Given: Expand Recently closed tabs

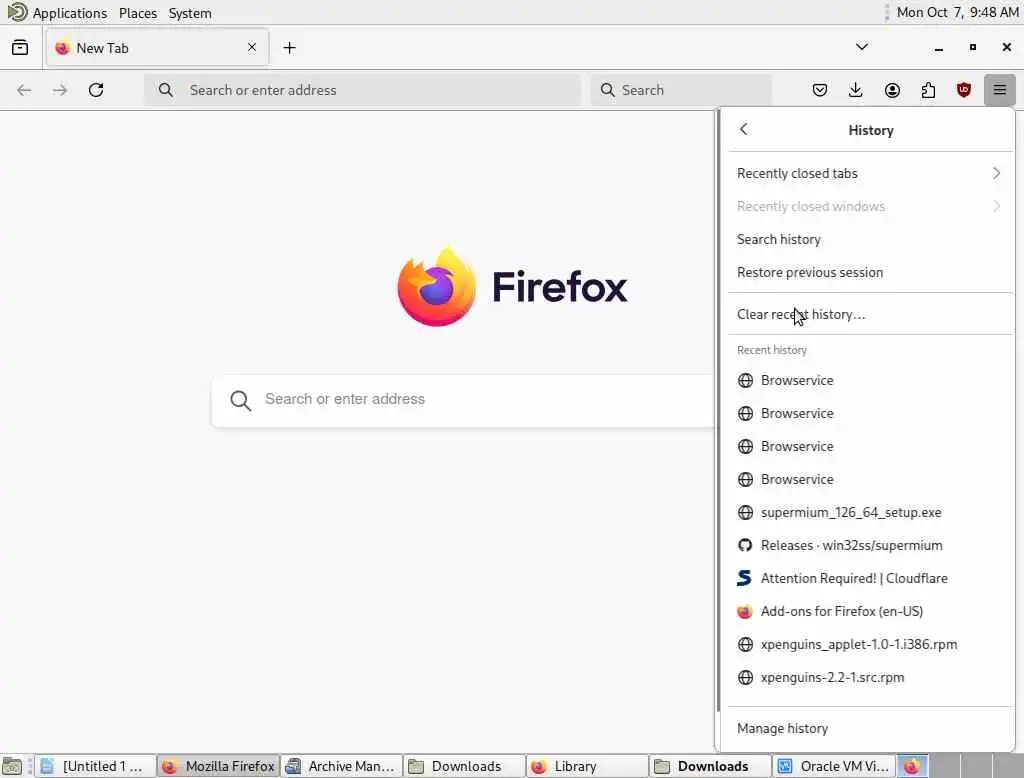Looking at the screenshot, I should click(869, 173).
